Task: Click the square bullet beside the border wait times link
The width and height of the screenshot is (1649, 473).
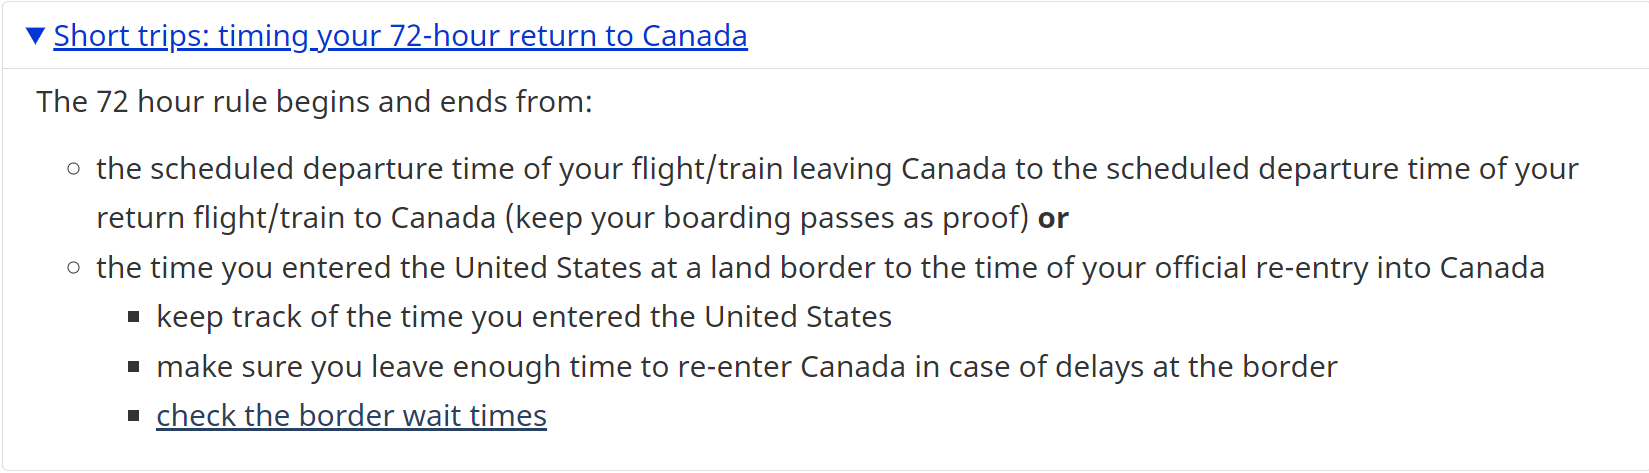Action: [x=134, y=416]
